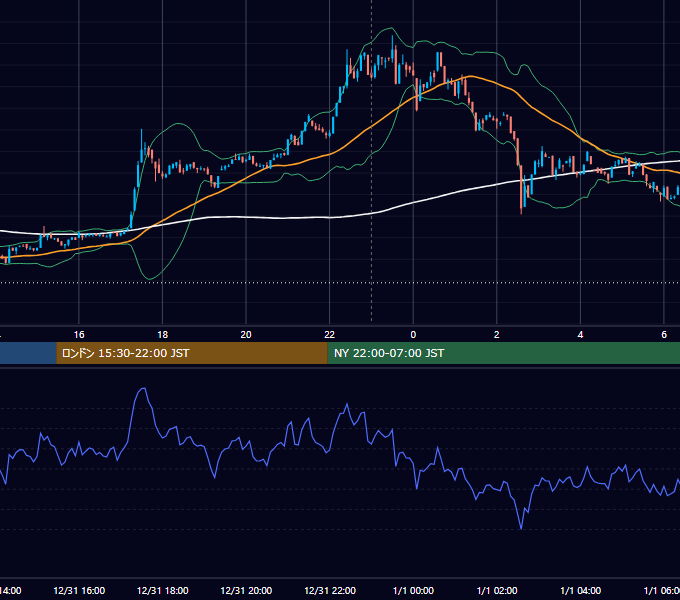Click the blue session bar before London
The image size is (680, 600).
coord(28,353)
